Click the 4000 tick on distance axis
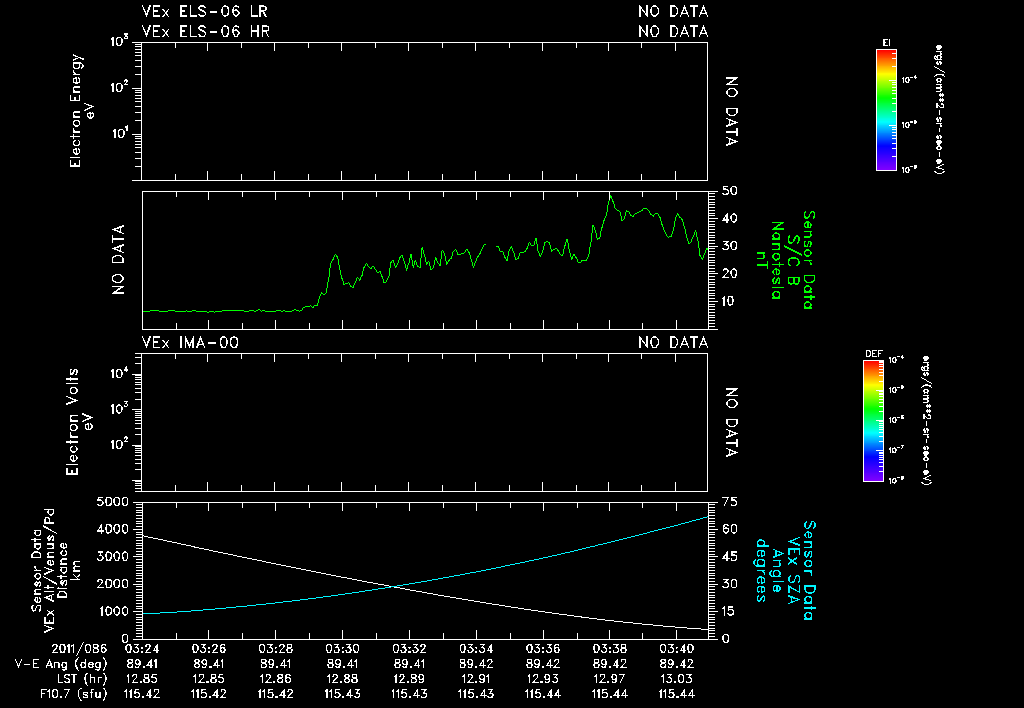 point(112,530)
